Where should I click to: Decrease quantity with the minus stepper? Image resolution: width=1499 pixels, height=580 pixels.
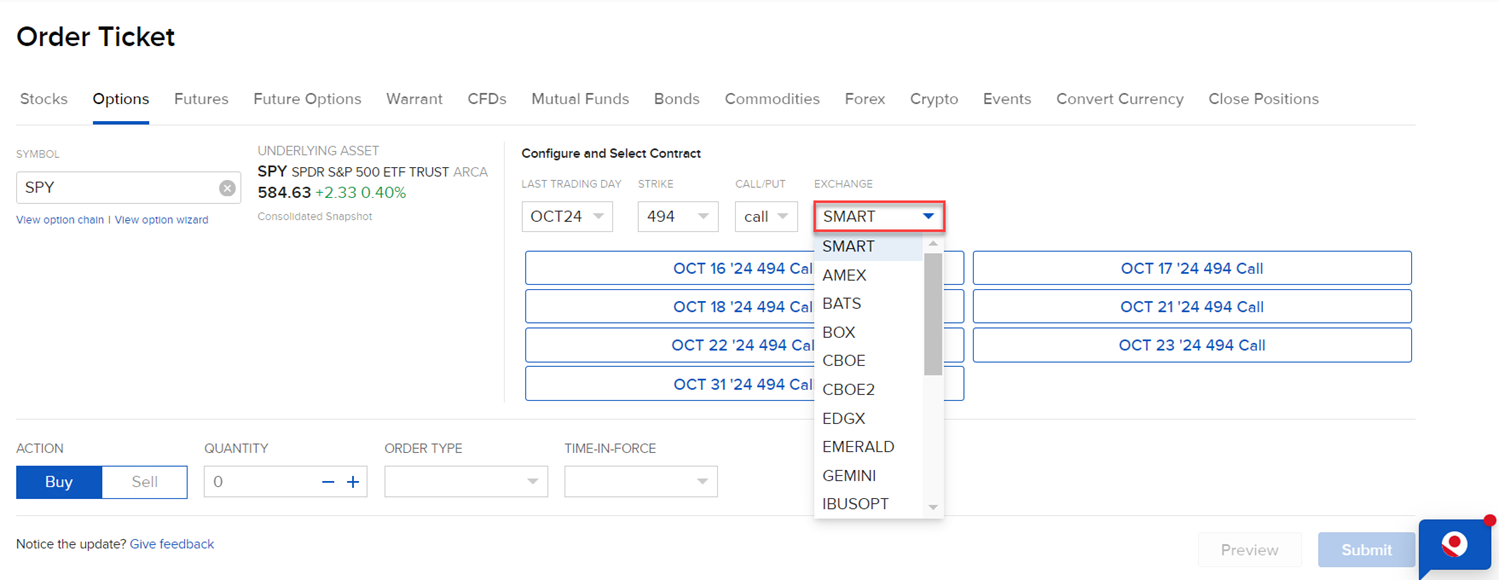327,481
